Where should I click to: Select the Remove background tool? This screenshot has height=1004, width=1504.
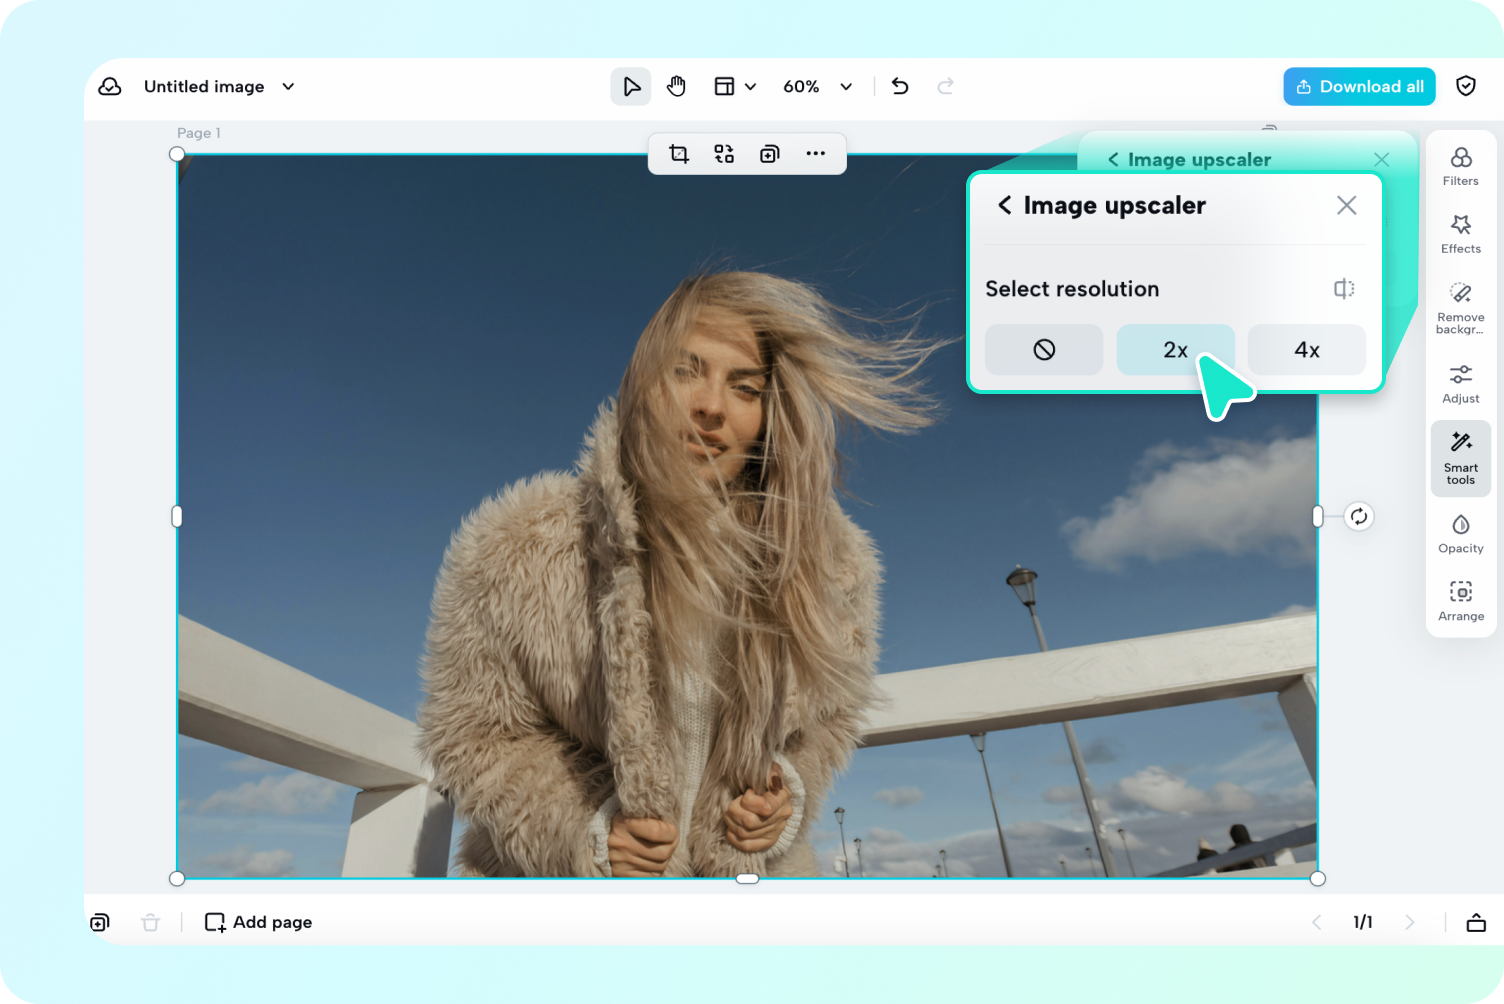[x=1460, y=306]
